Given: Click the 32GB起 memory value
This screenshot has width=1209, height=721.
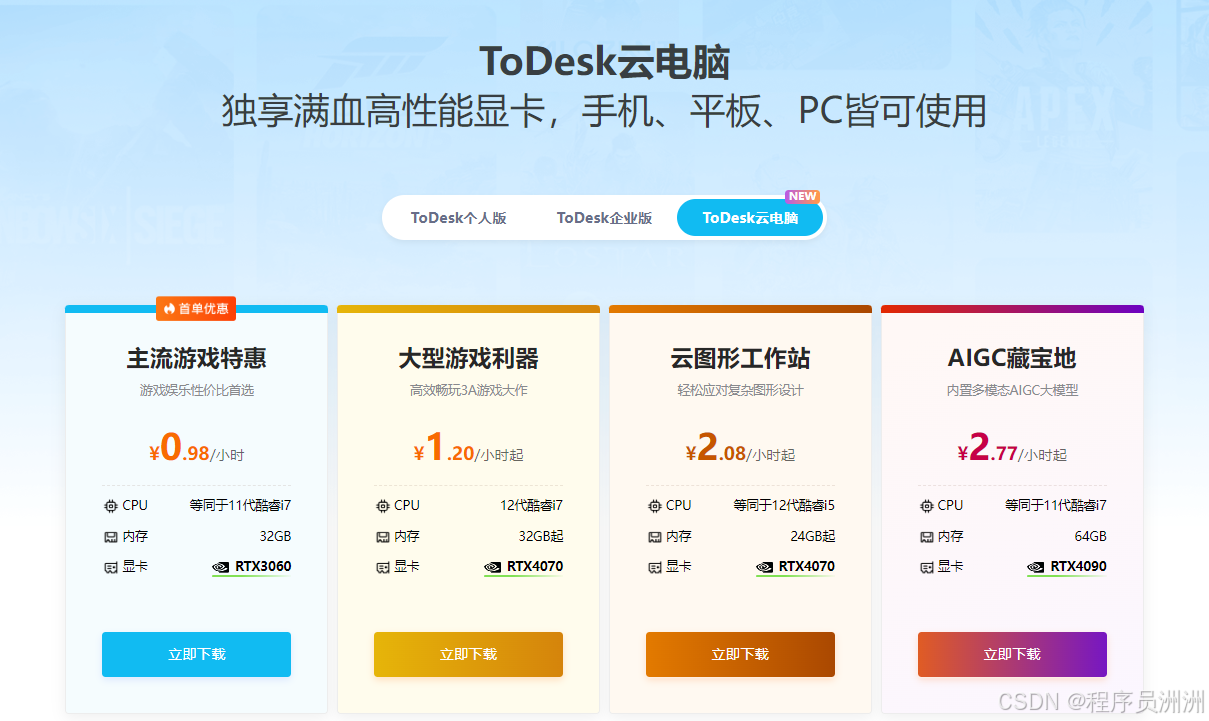Looking at the screenshot, I should (540, 537).
